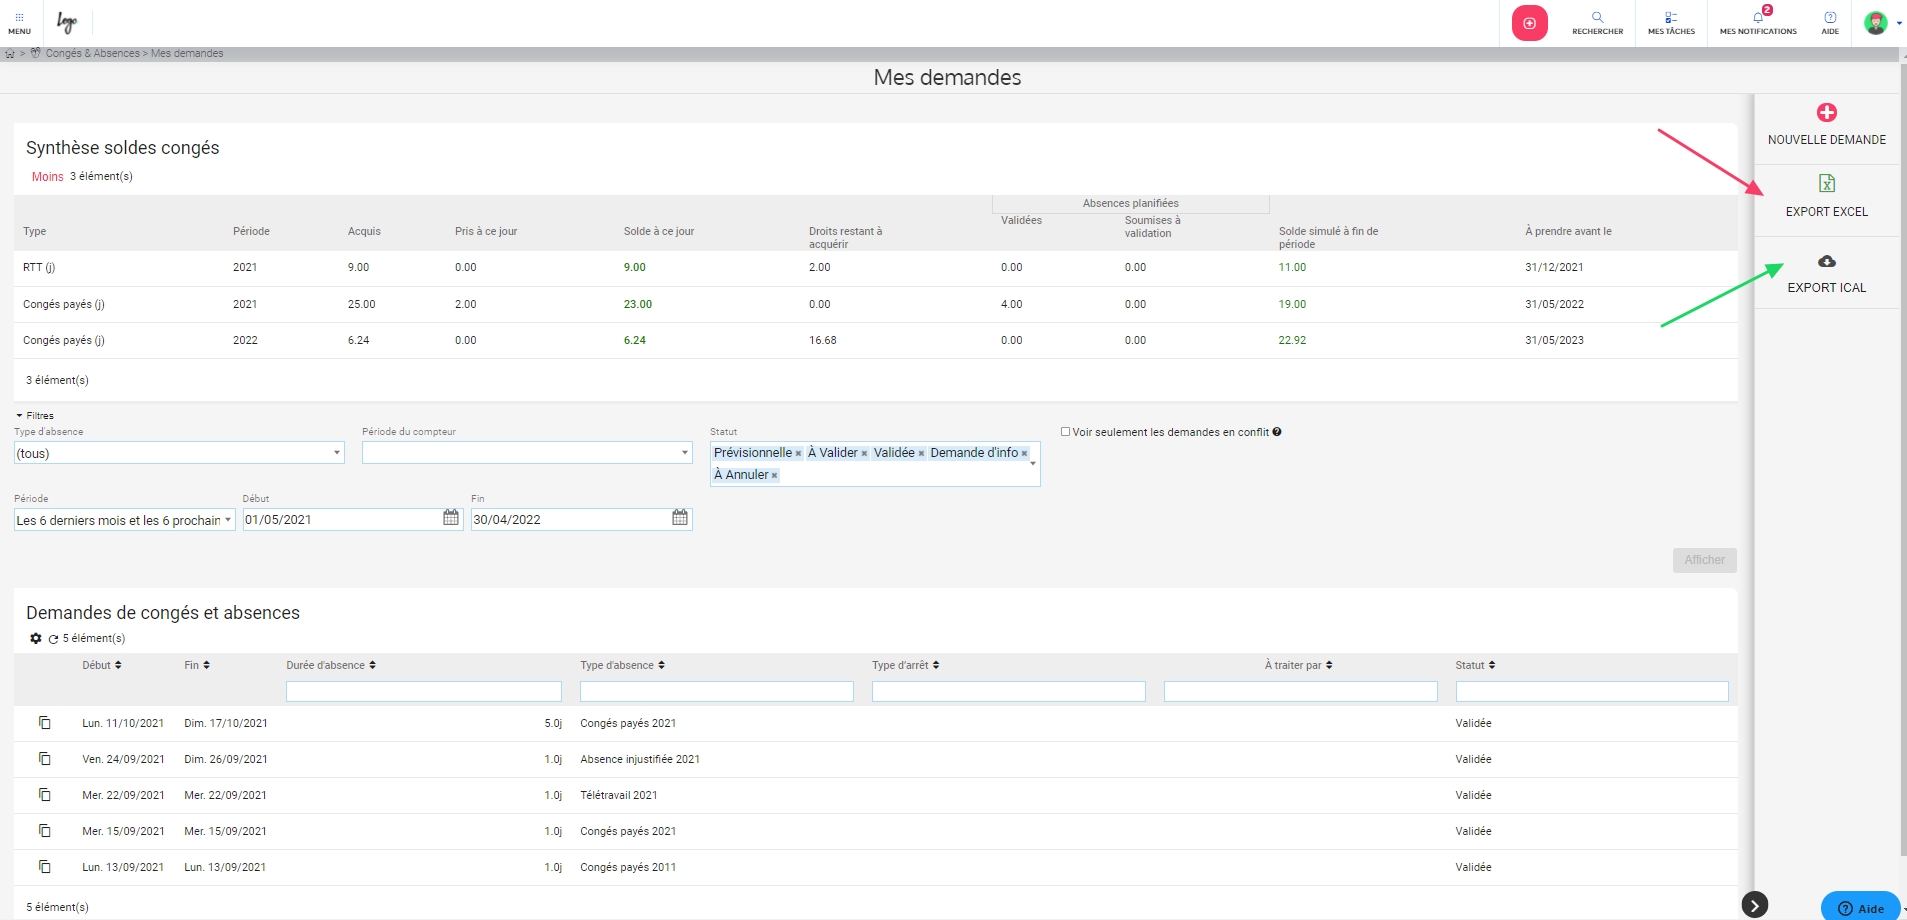Viewport: 1907px width, 920px height.
Task: Open the Période du compteur dropdown
Action: pos(527,453)
